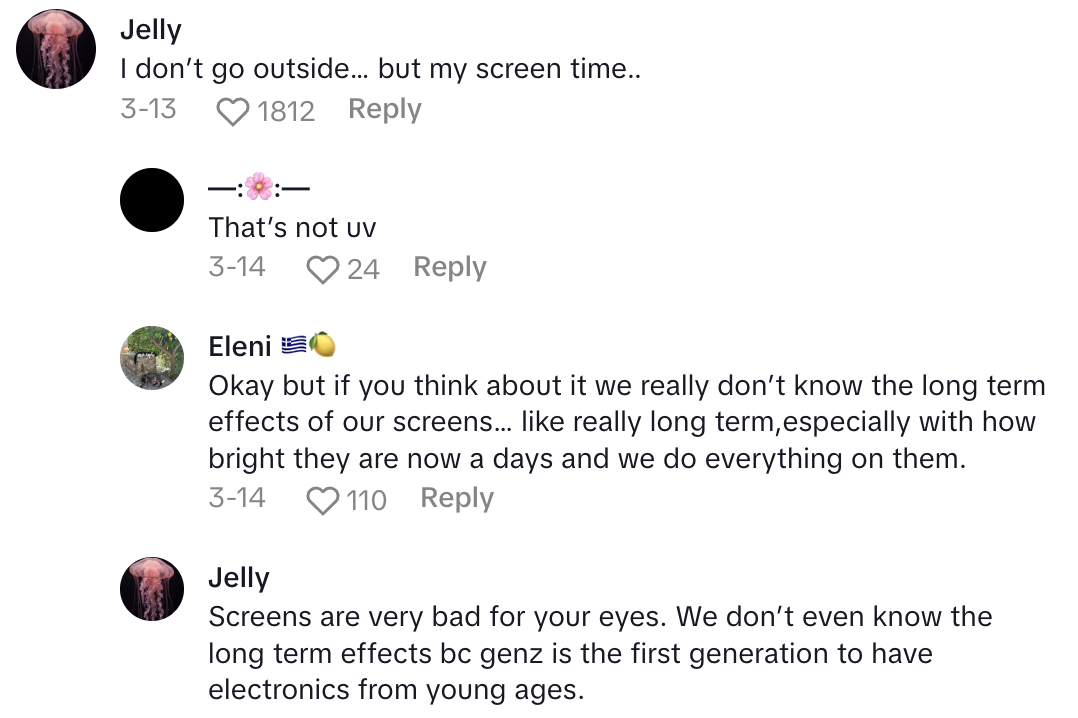The width and height of the screenshot is (1078, 718).
Task: Click the 3-14 date under "That's not uv"
Action: pyautogui.click(x=236, y=267)
